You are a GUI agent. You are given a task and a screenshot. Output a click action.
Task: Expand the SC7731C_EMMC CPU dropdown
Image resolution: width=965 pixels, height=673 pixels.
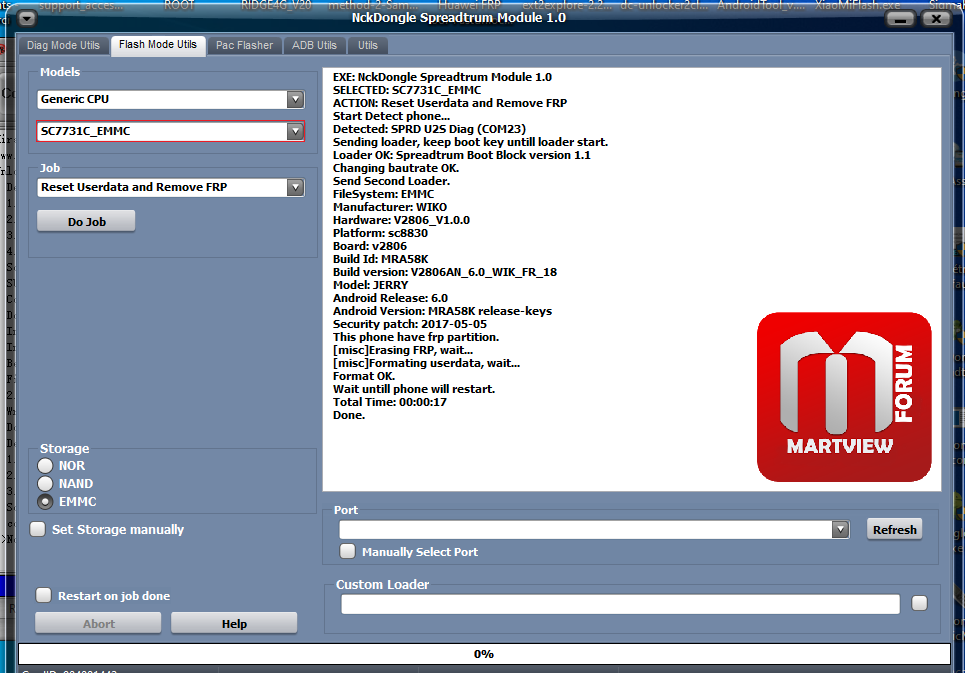coord(295,131)
